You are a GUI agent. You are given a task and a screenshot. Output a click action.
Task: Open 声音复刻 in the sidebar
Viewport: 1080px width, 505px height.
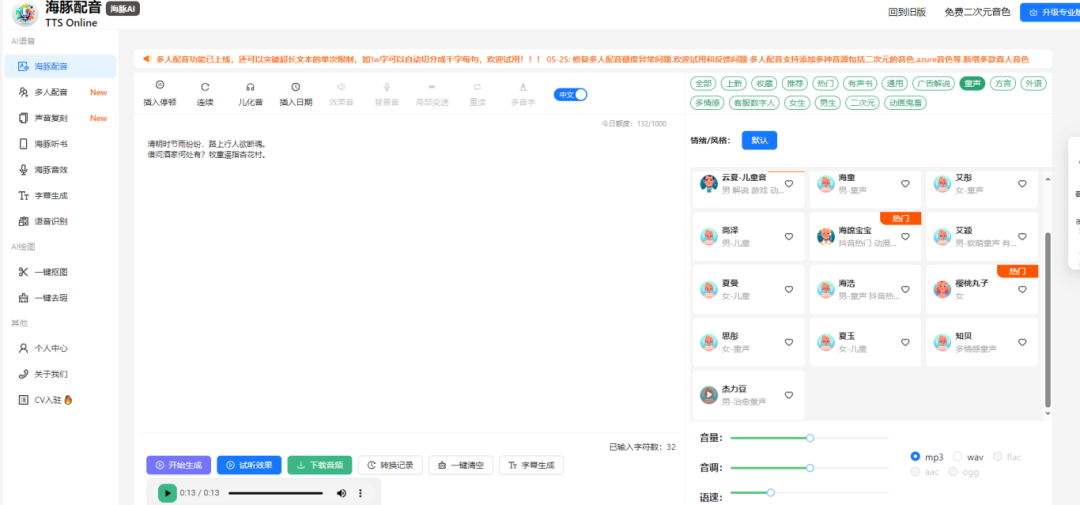(60, 118)
